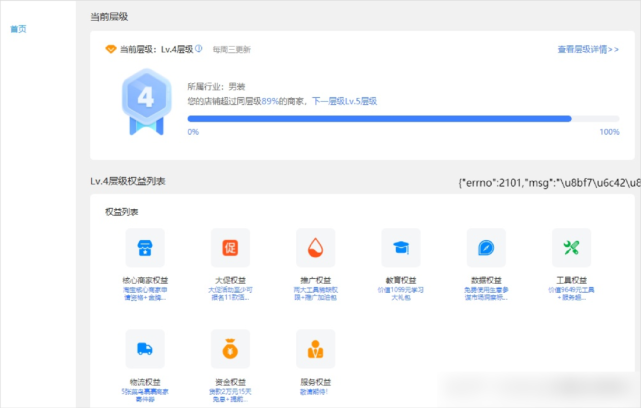Open the 核心商家权益 store icon
Screen dimensions: 641x408
145,248
